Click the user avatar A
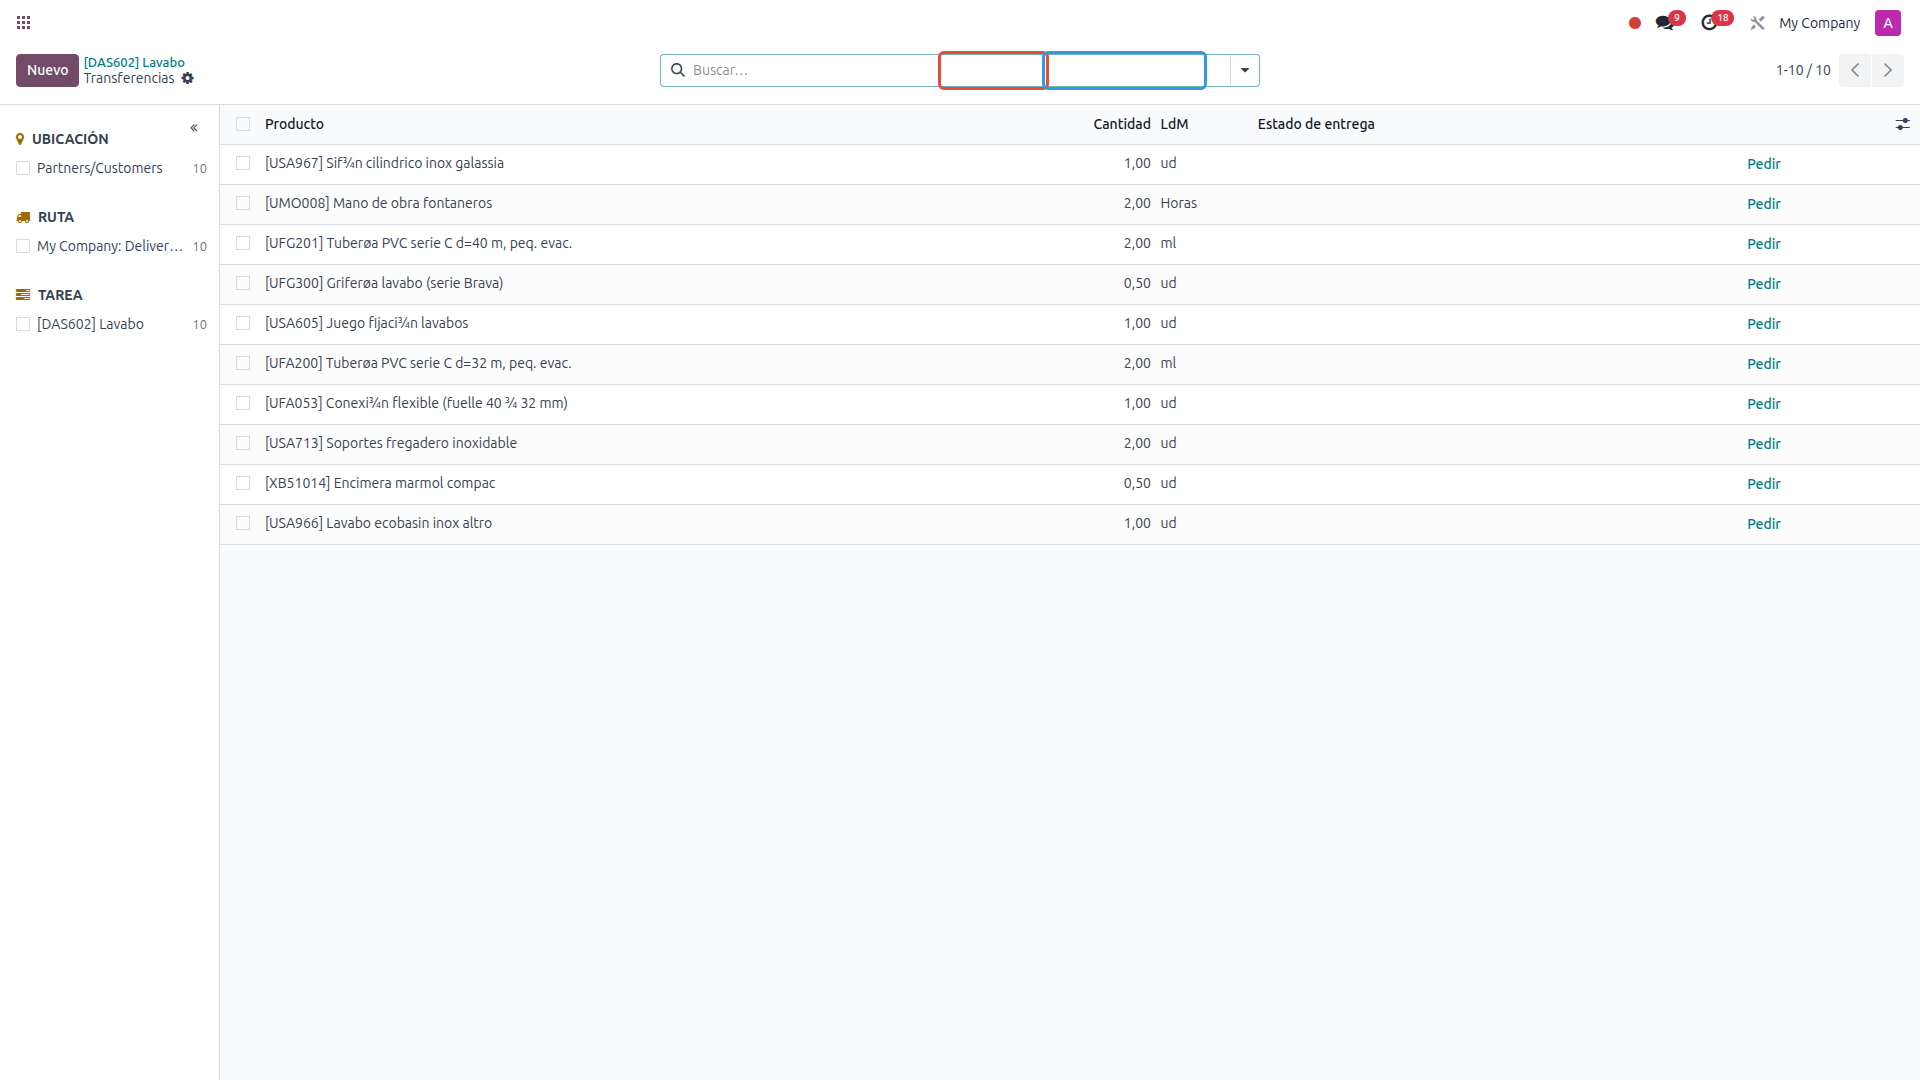The height and width of the screenshot is (1080, 1920). click(1887, 23)
